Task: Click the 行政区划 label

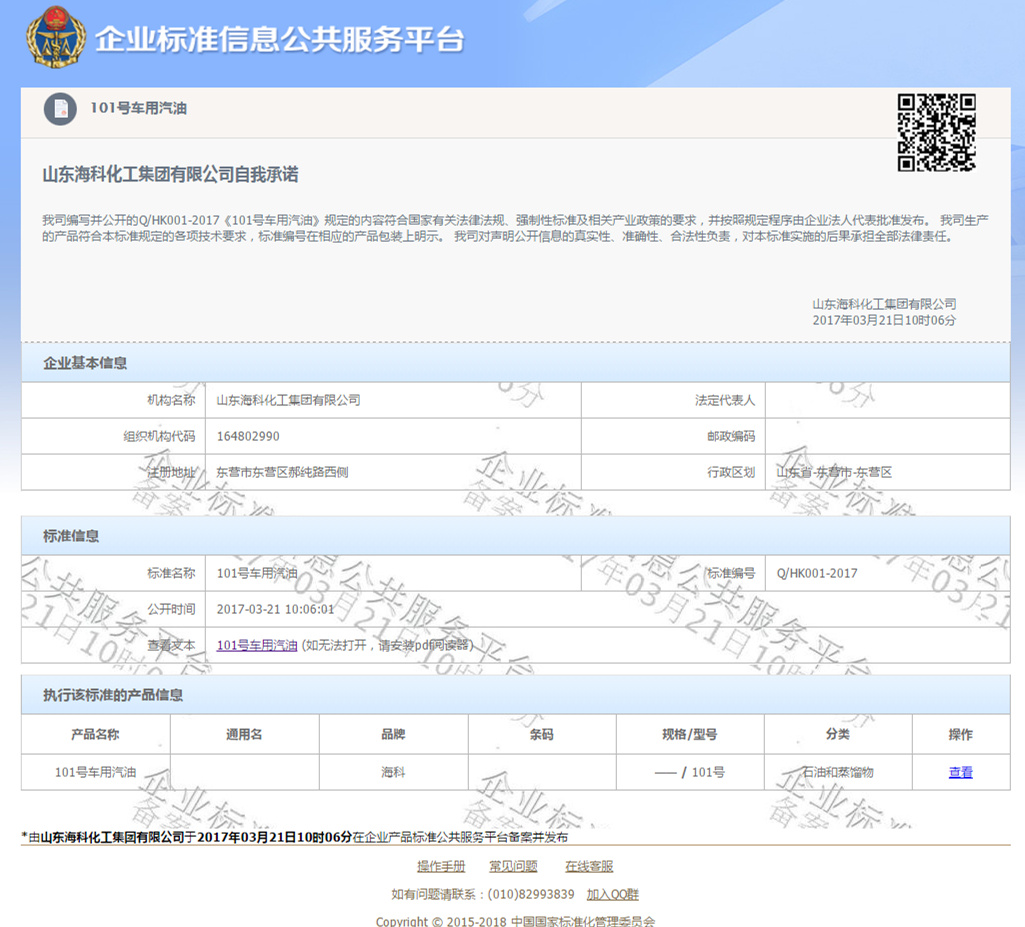Action: (x=731, y=472)
